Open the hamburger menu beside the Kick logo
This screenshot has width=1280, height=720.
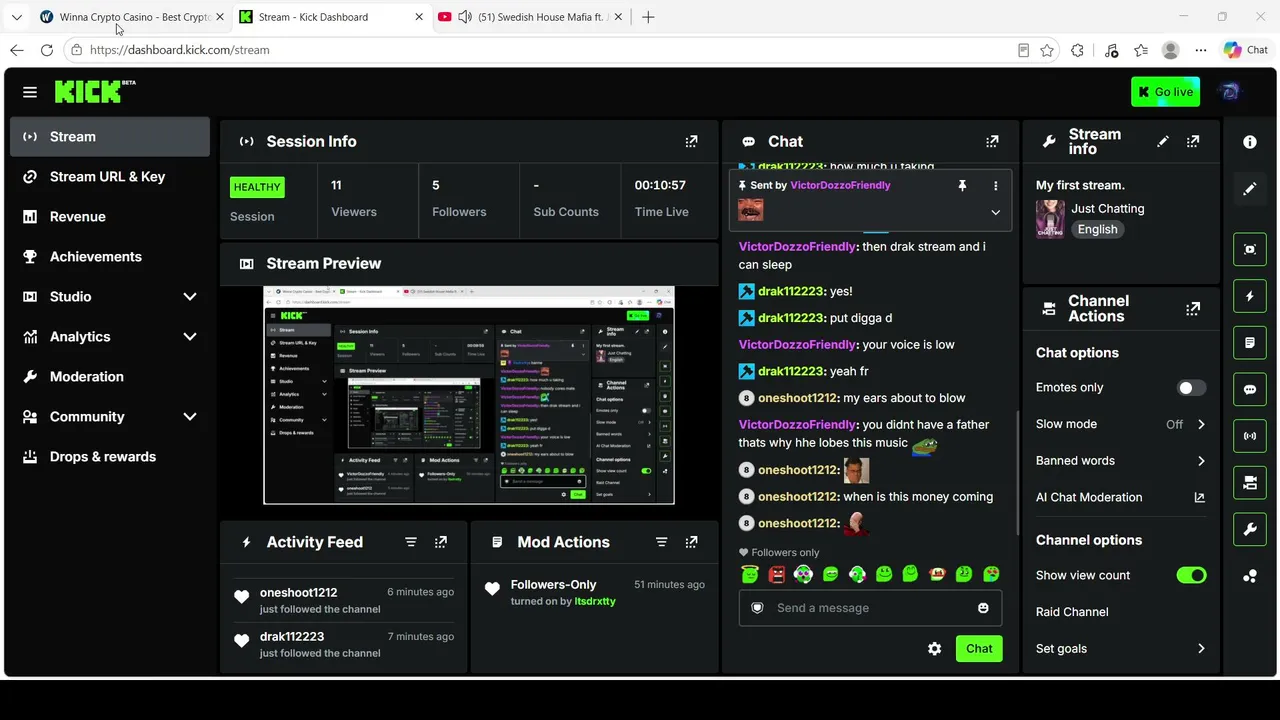(x=30, y=92)
